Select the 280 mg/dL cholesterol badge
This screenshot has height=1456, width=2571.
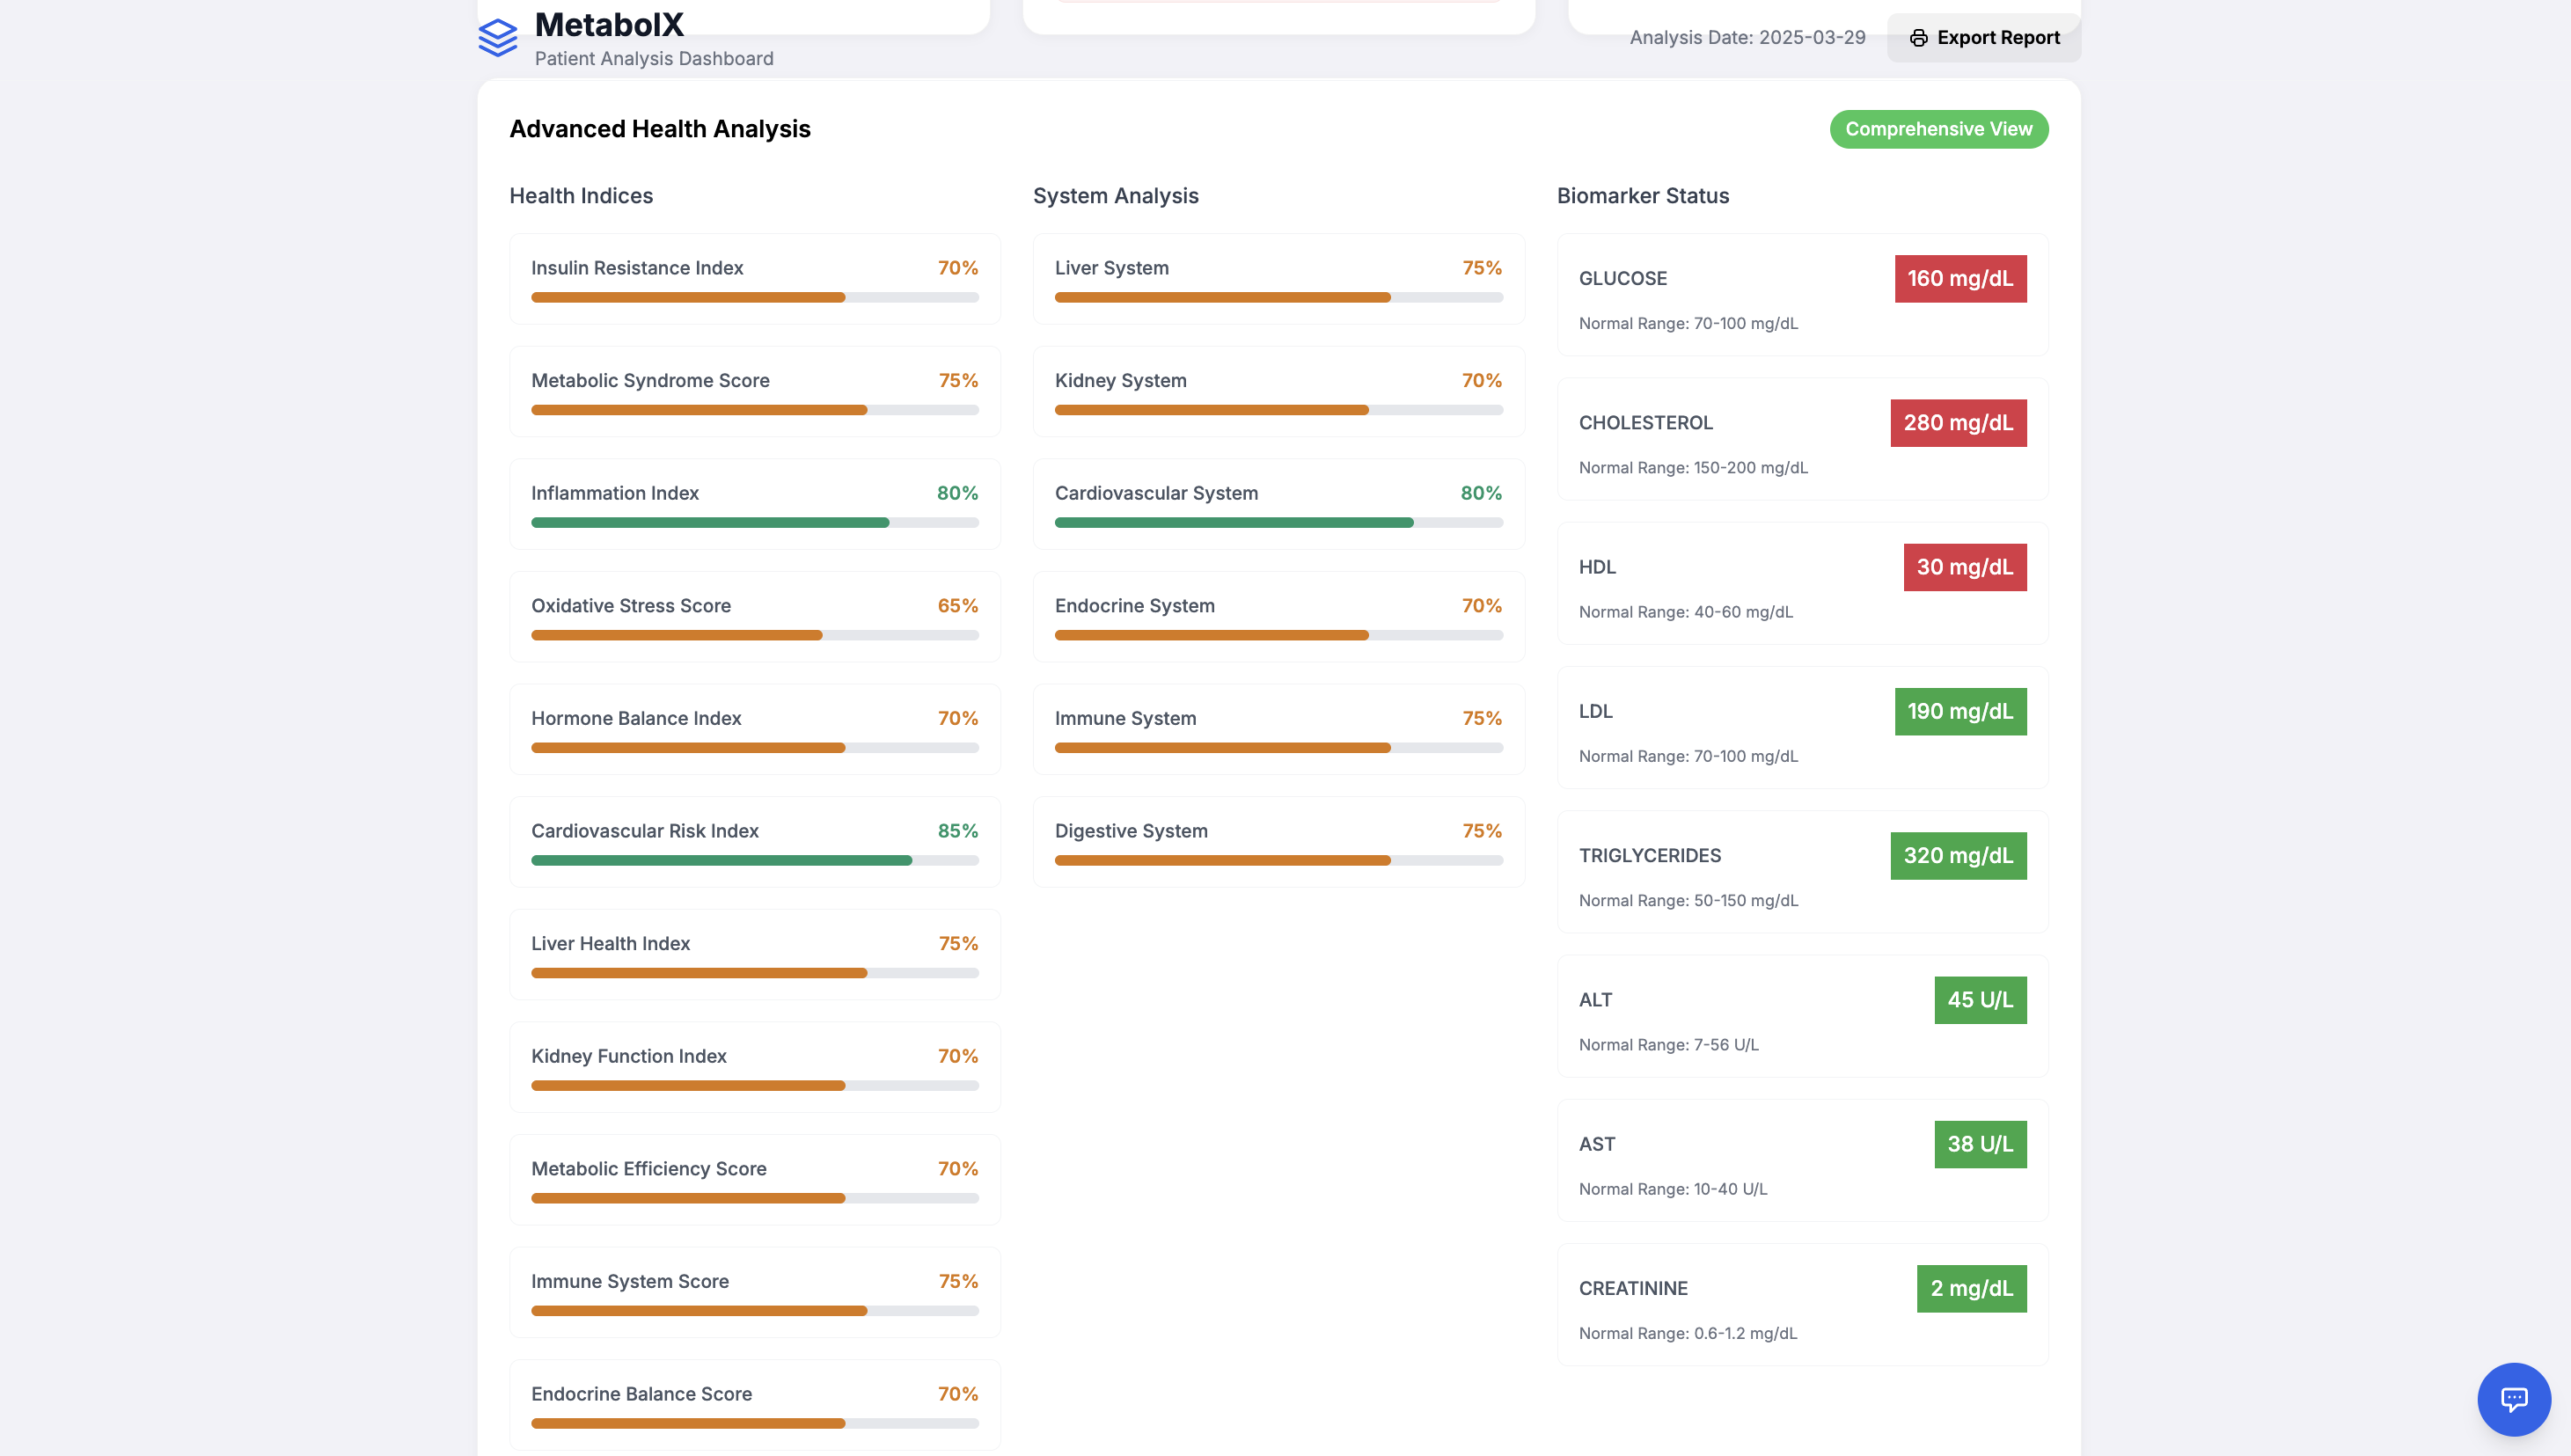point(1957,423)
